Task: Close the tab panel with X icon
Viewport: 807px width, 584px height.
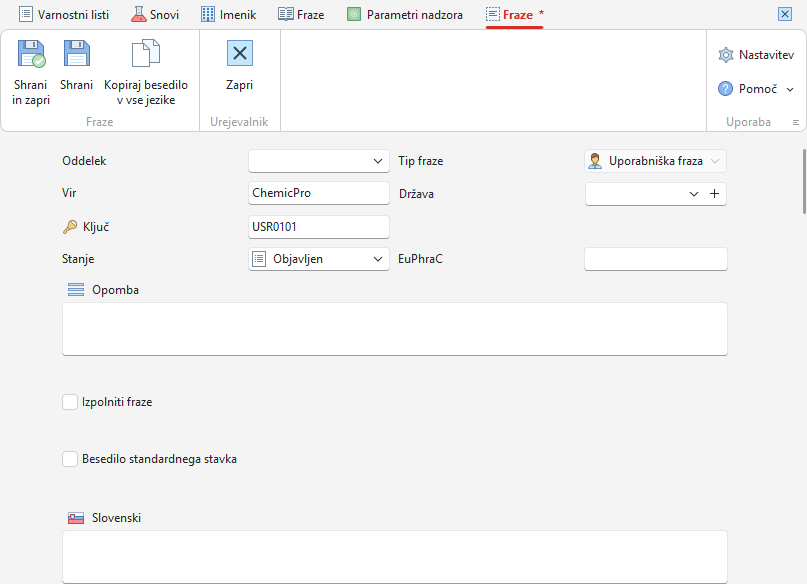Action: pyautogui.click(x=785, y=14)
